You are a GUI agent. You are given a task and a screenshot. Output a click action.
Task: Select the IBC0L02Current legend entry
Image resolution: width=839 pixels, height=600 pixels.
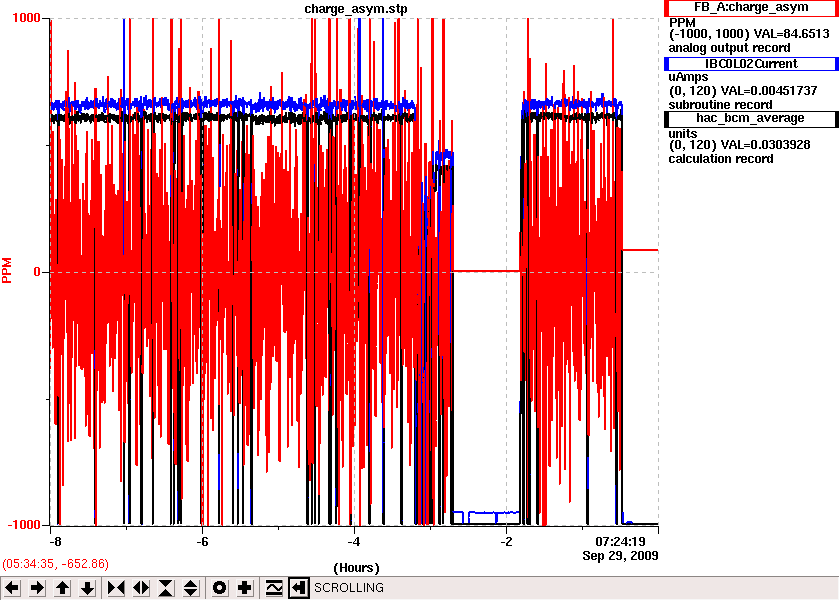(751, 64)
